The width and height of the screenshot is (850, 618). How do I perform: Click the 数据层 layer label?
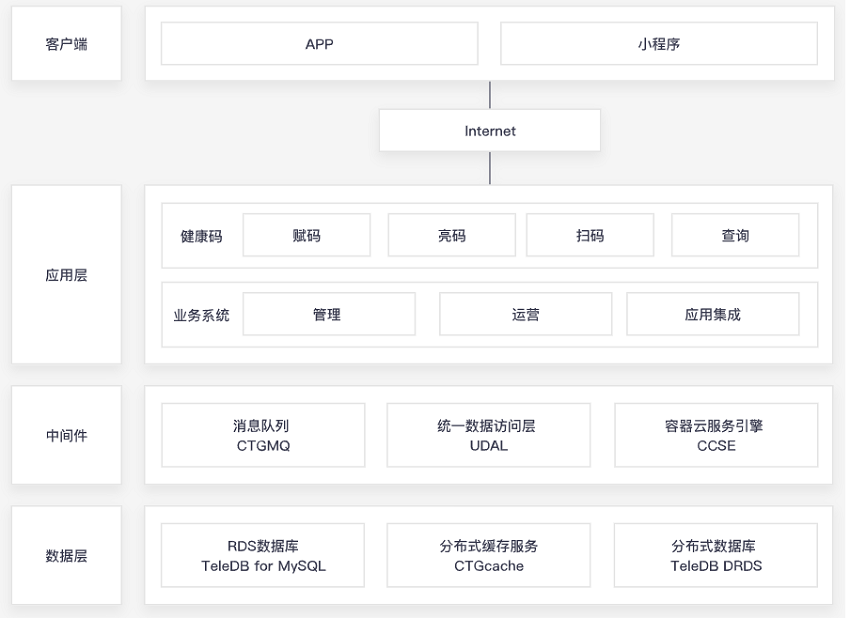pyautogui.click(x=66, y=555)
